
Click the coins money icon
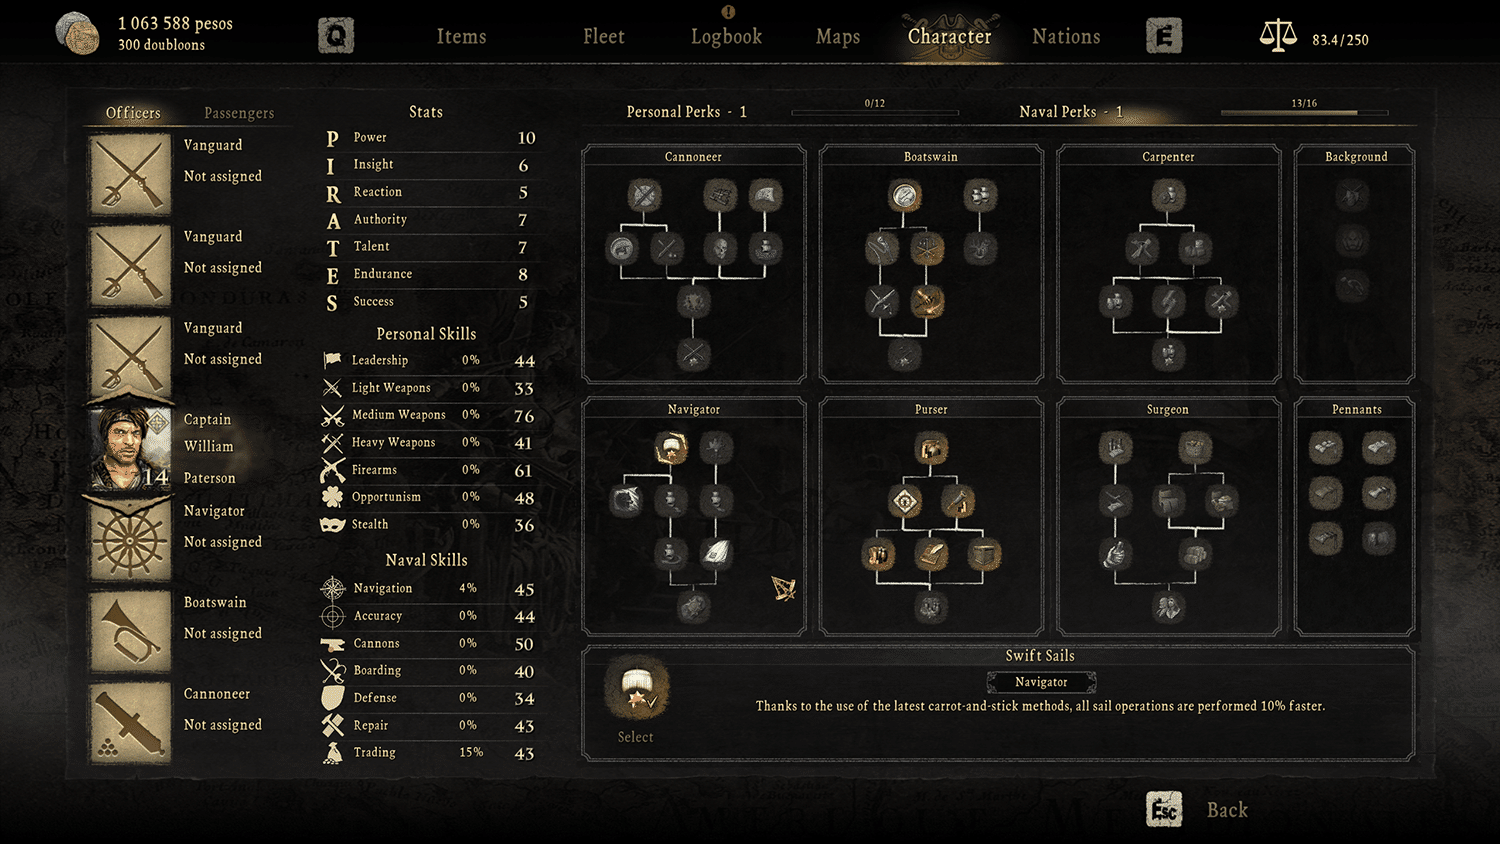pos(77,33)
